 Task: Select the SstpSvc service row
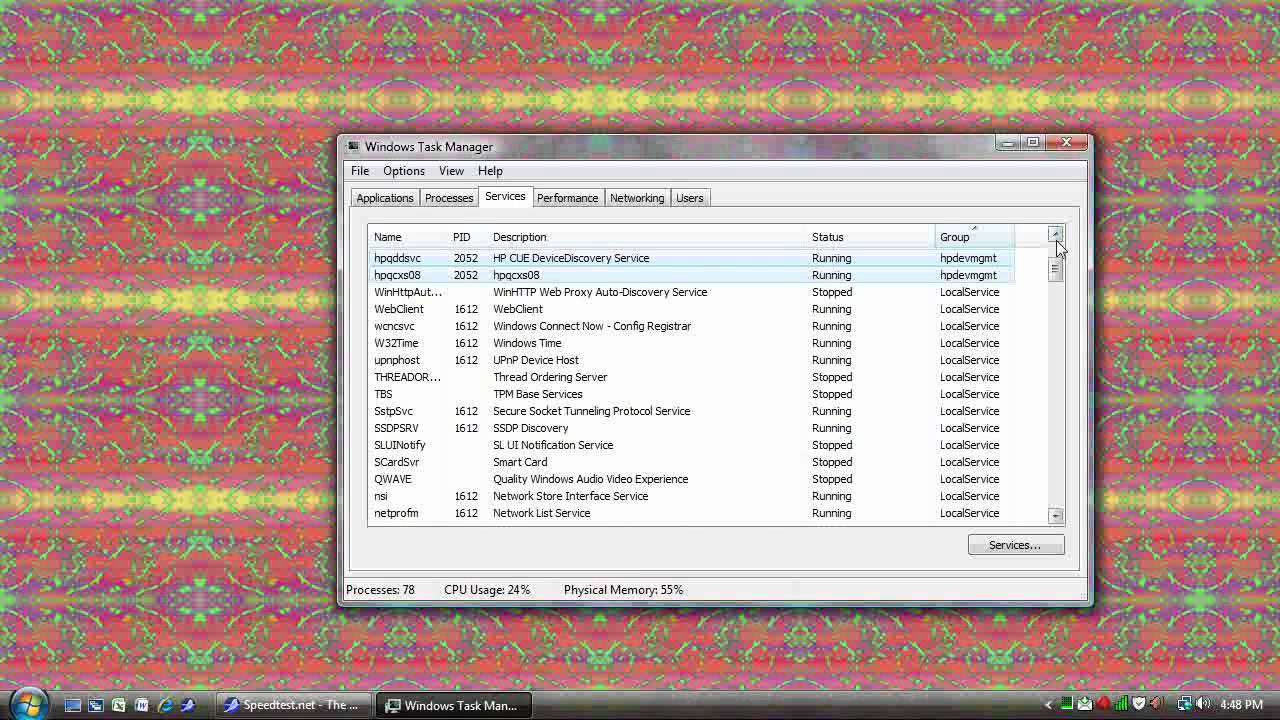[x=691, y=411]
